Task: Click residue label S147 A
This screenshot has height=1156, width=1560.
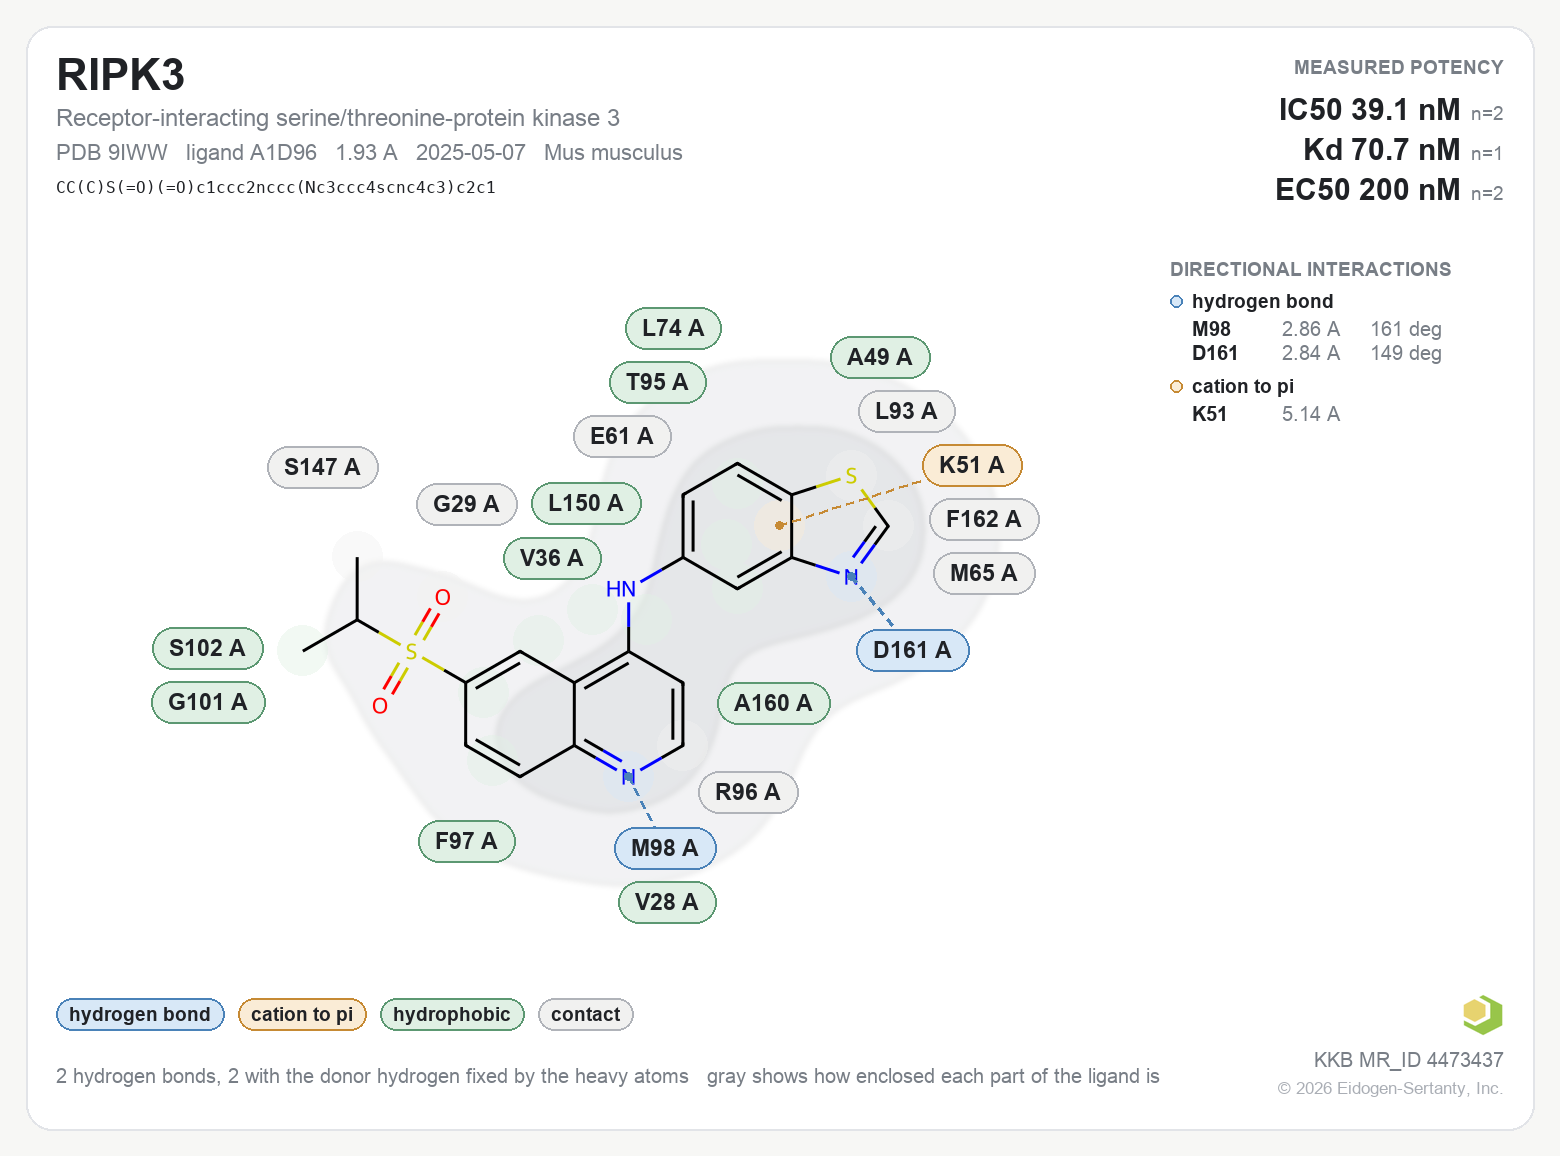Action: [x=322, y=467]
